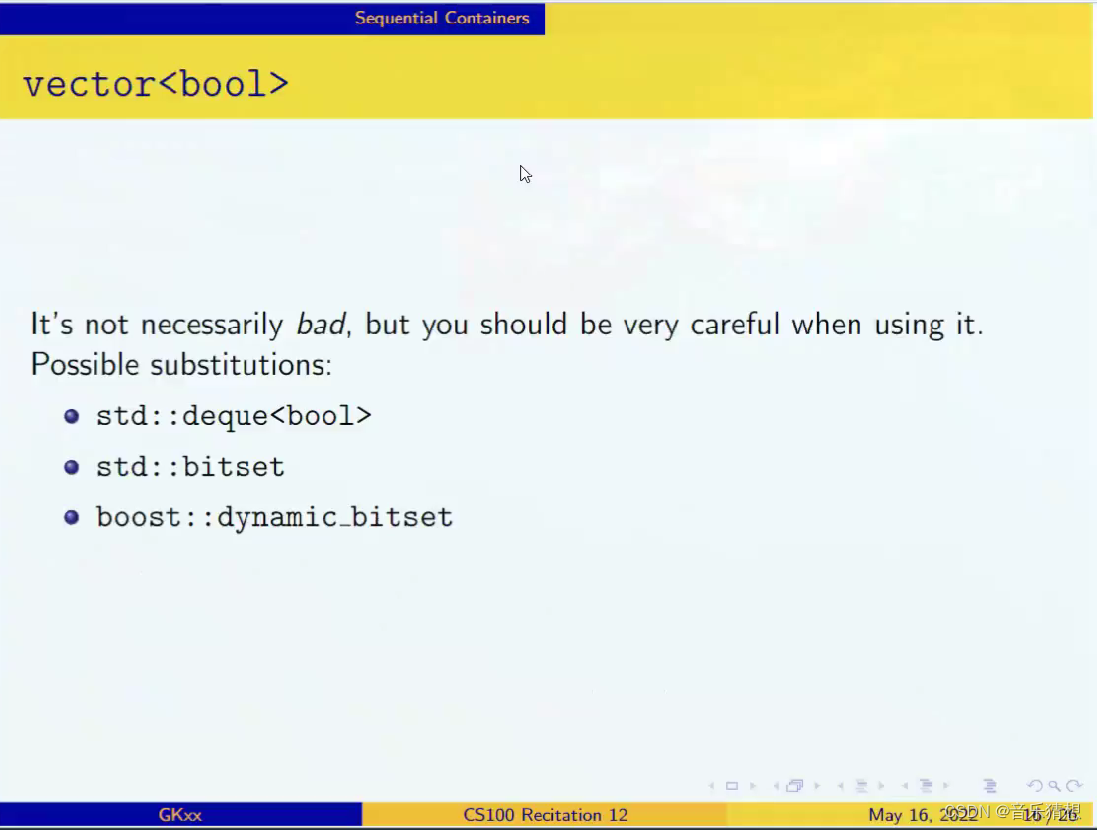The height and width of the screenshot is (830, 1097).
Task: Jump to previous subsection arrow
Action: 840,786
